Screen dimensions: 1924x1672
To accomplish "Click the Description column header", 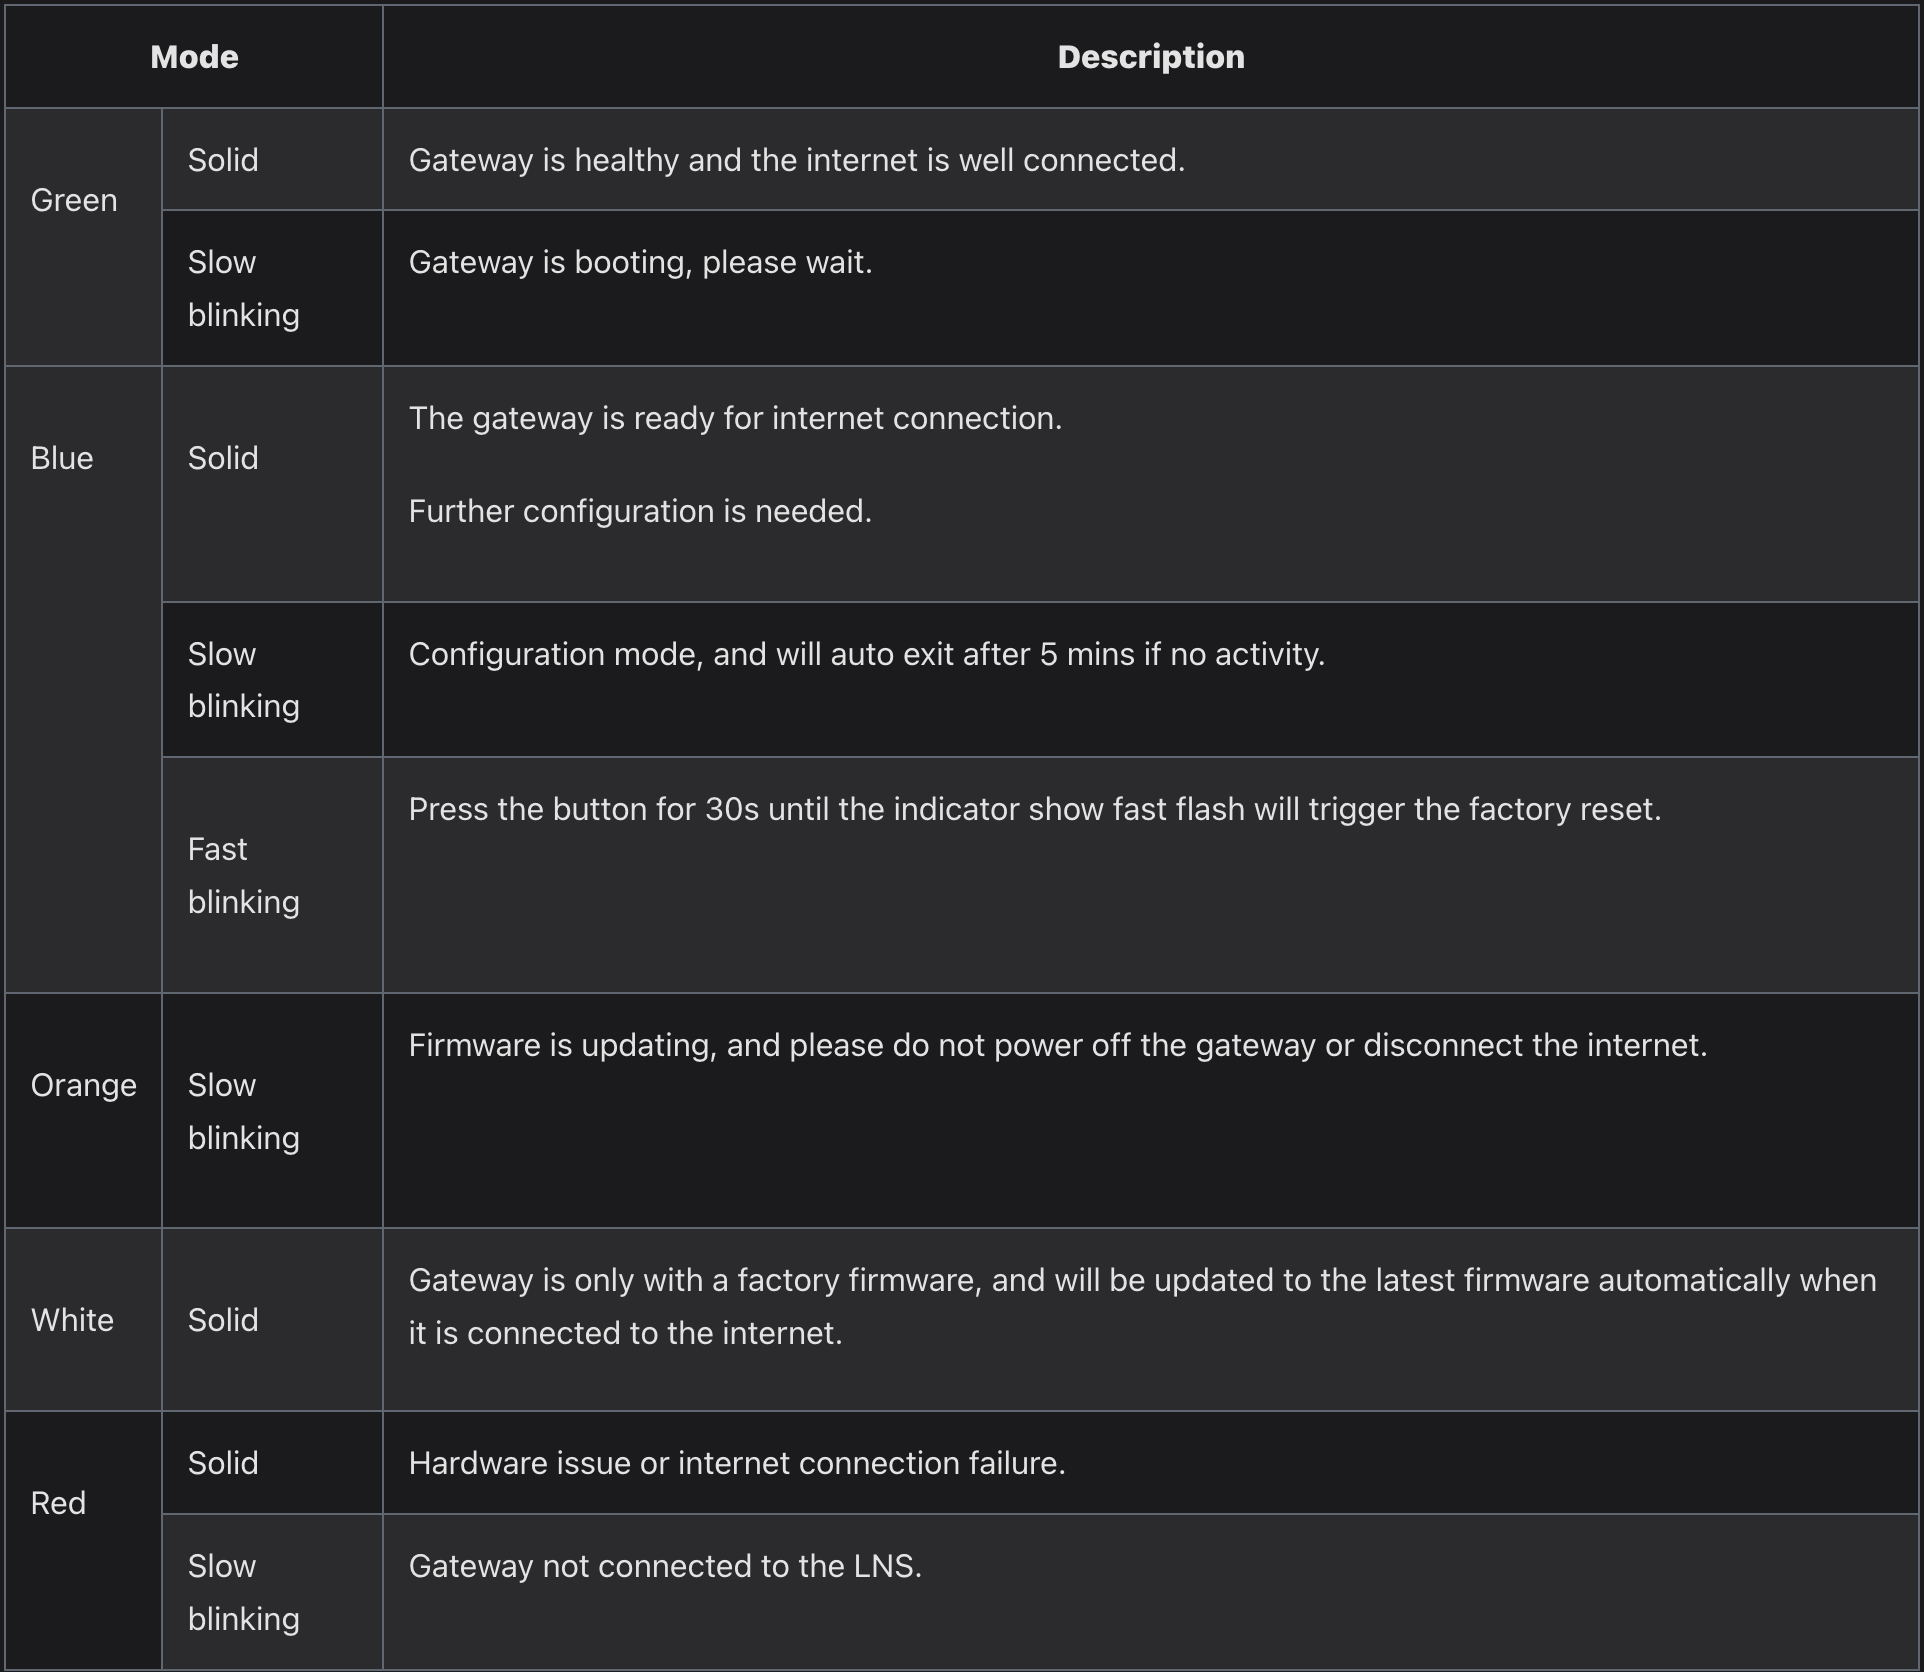I will (1151, 57).
